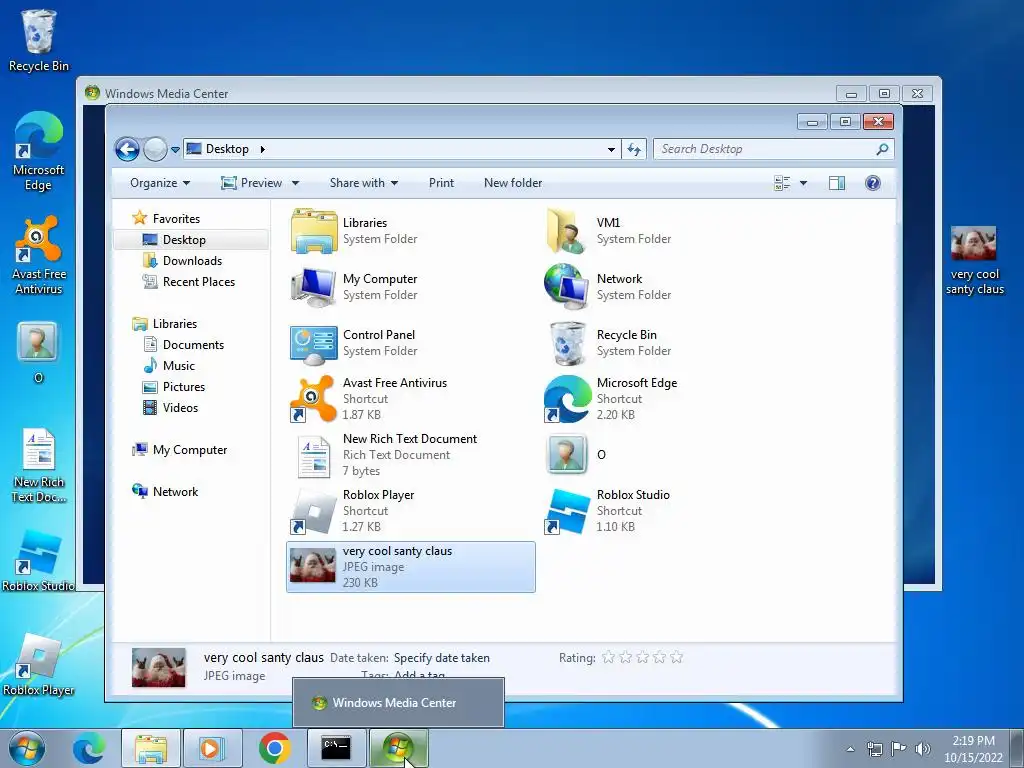
Task: Open view options dropdown arrow
Action: pos(803,184)
